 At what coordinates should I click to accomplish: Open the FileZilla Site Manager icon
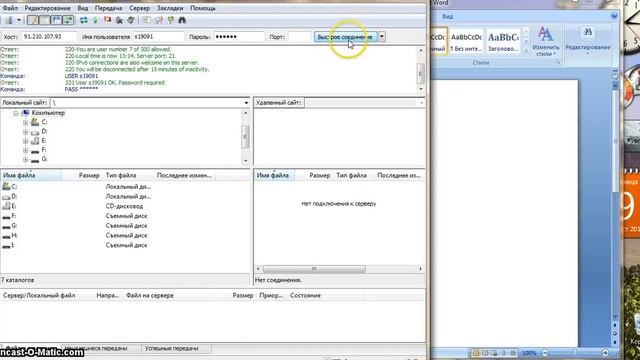(9, 20)
